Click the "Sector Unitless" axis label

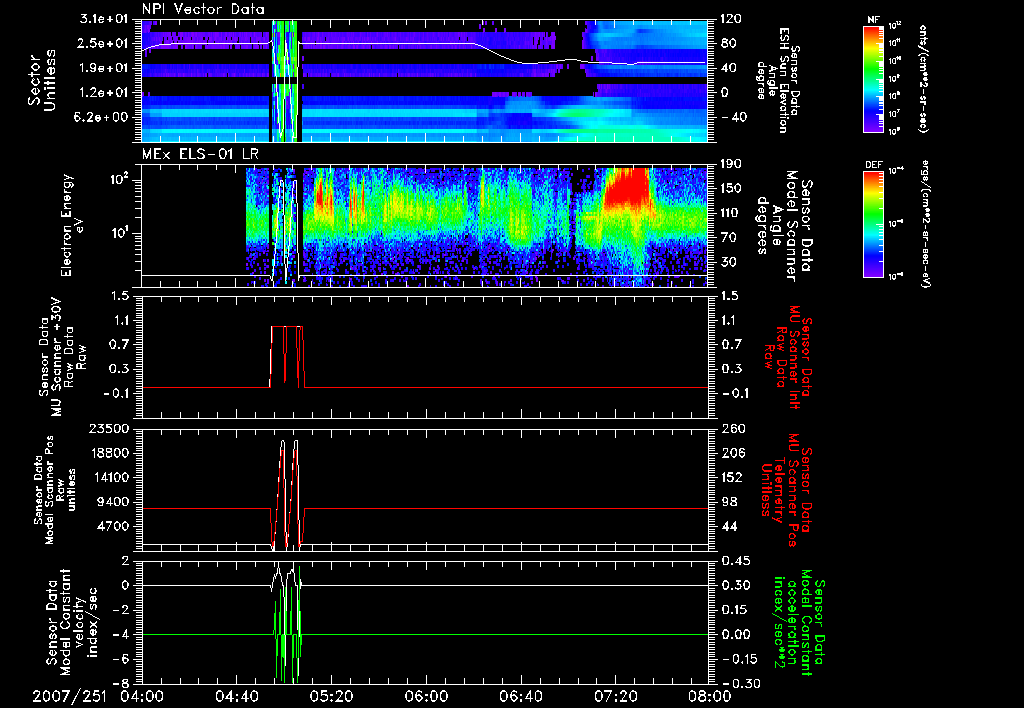pyautogui.click(x=42, y=80)
